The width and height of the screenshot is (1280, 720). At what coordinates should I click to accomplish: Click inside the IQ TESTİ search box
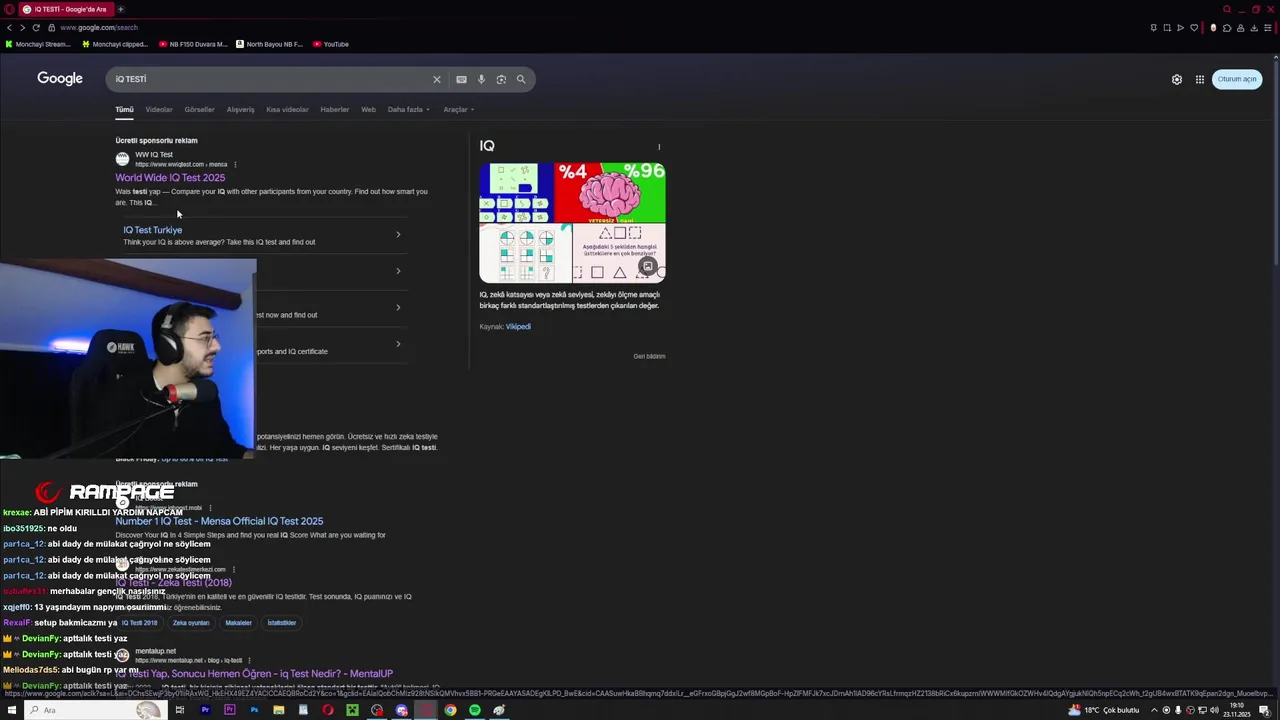click(x=270, y=79)
